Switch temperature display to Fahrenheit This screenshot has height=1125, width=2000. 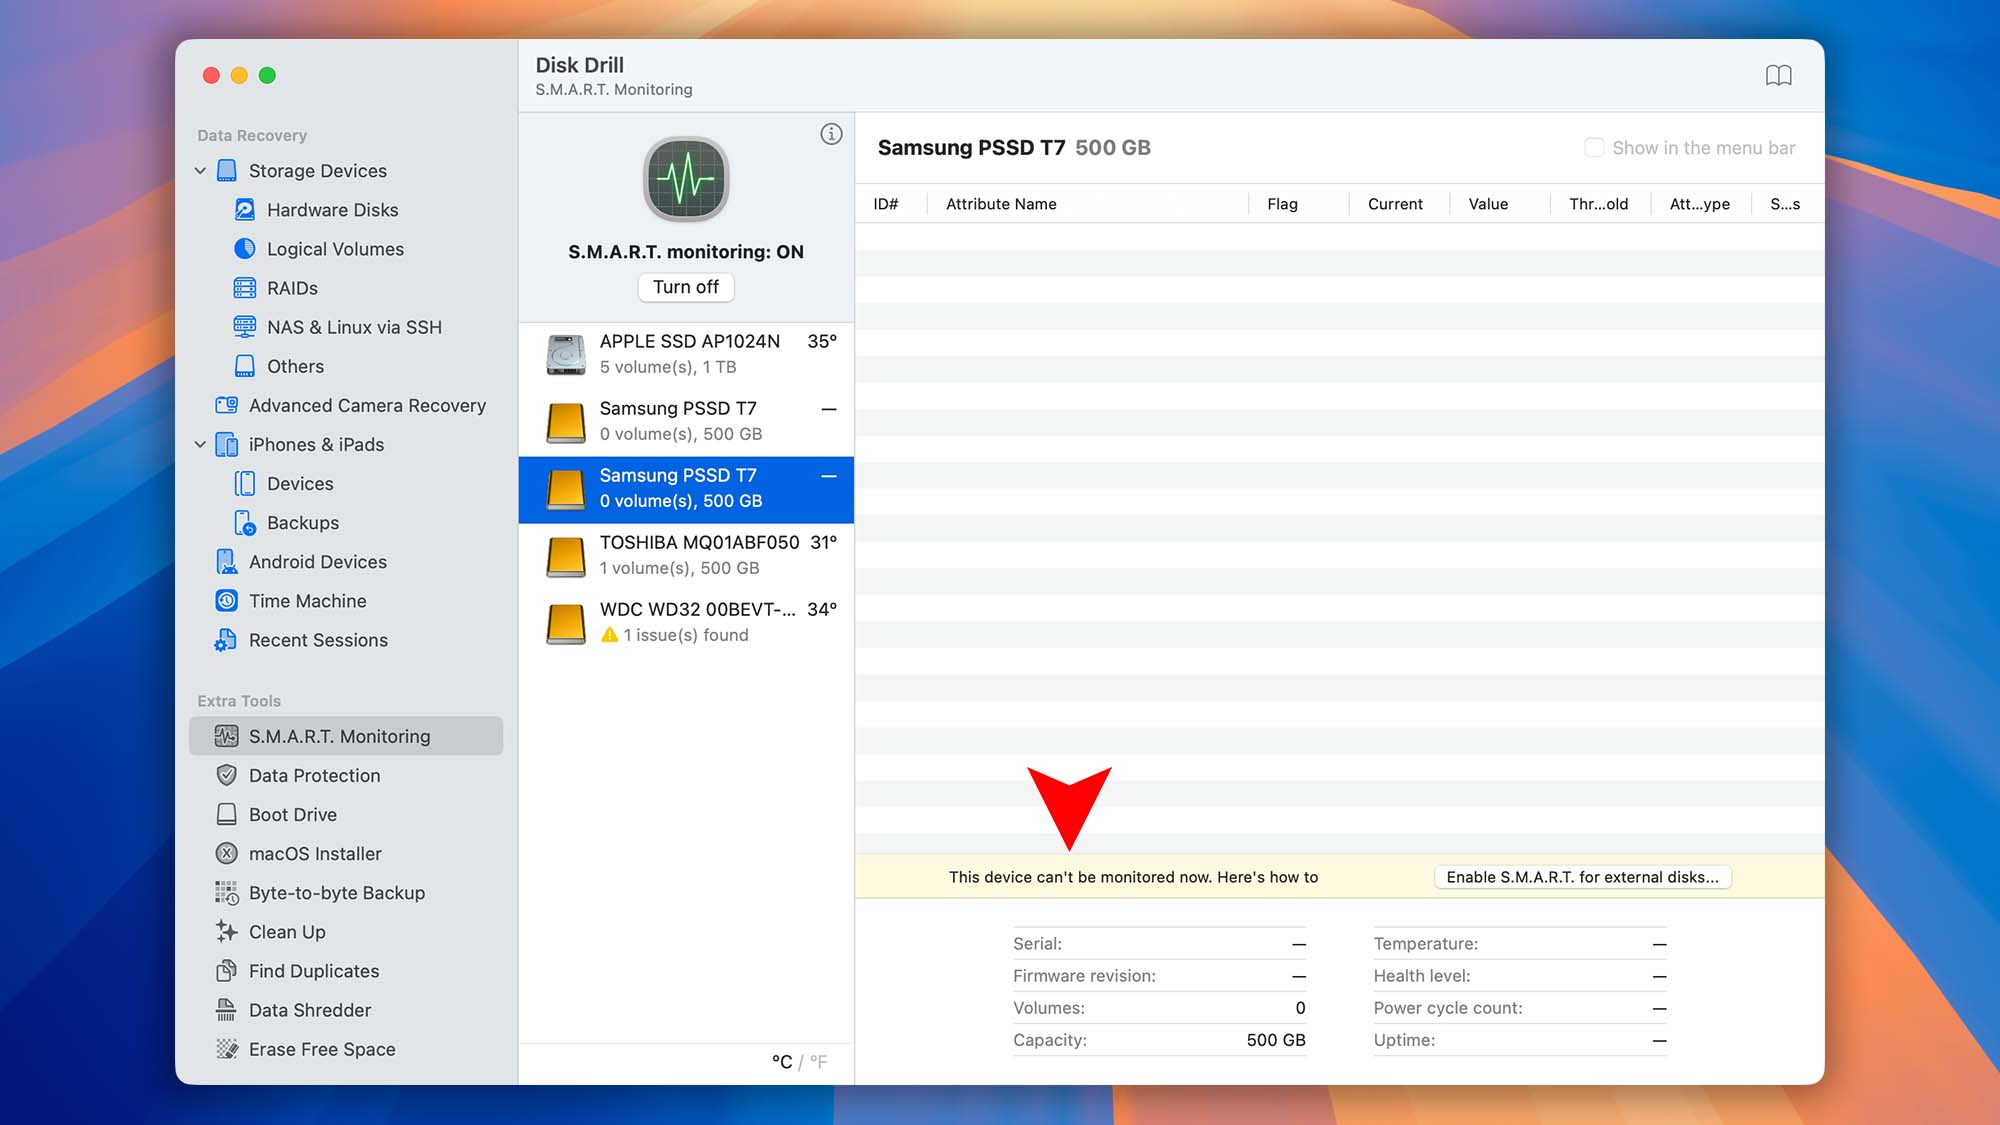pyautogui.click(x=820, y=1061)
